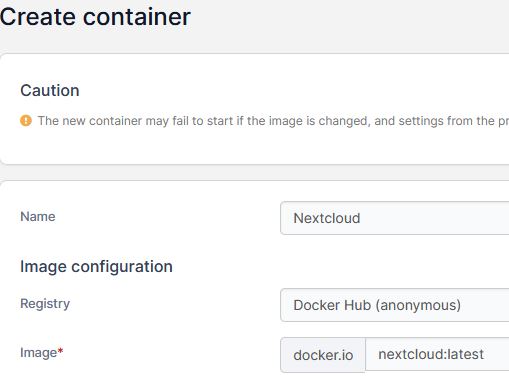The width and height of the screenshot is (509, 391).
Task: Click the orange warning exclamation icon
Action: 26,120
